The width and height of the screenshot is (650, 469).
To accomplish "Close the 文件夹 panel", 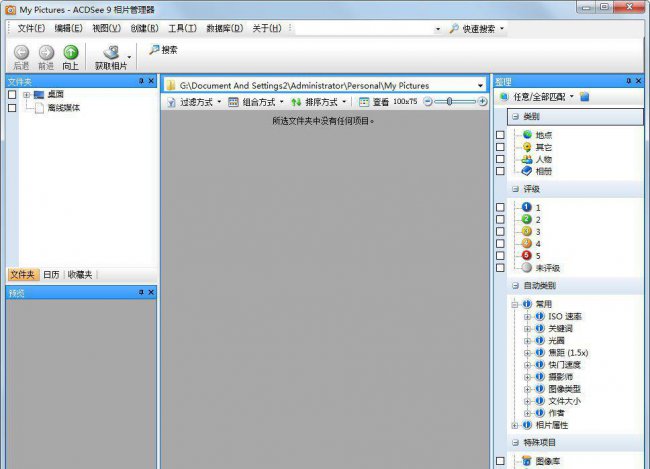I will point(151,81).
